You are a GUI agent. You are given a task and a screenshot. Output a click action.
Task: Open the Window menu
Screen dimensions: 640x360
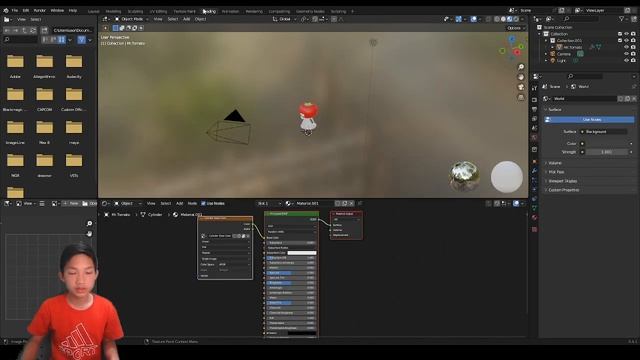click(57, 11)
